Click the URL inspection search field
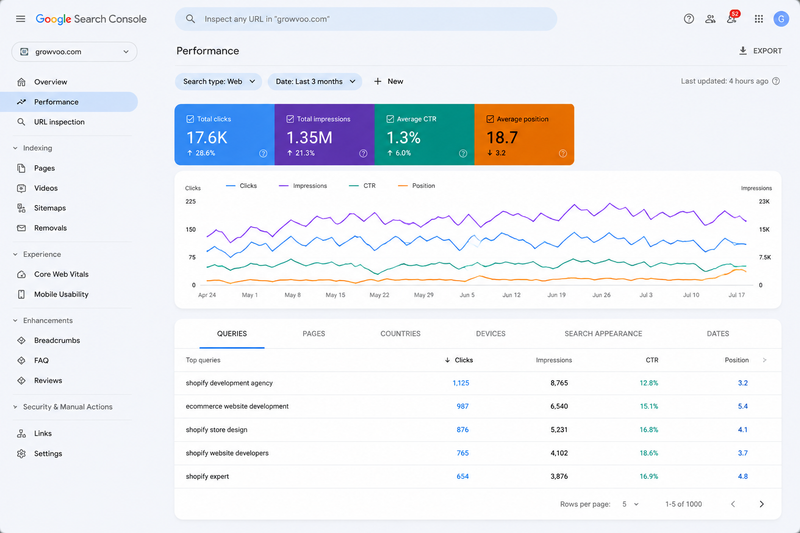Screen dimensions: 800x533 (x=366, y=19)
